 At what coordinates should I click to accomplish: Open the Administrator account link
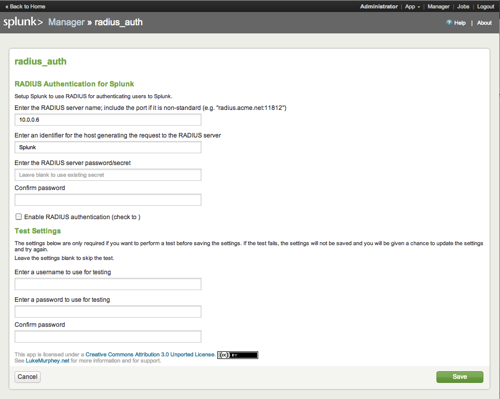[x=379, y=6]
